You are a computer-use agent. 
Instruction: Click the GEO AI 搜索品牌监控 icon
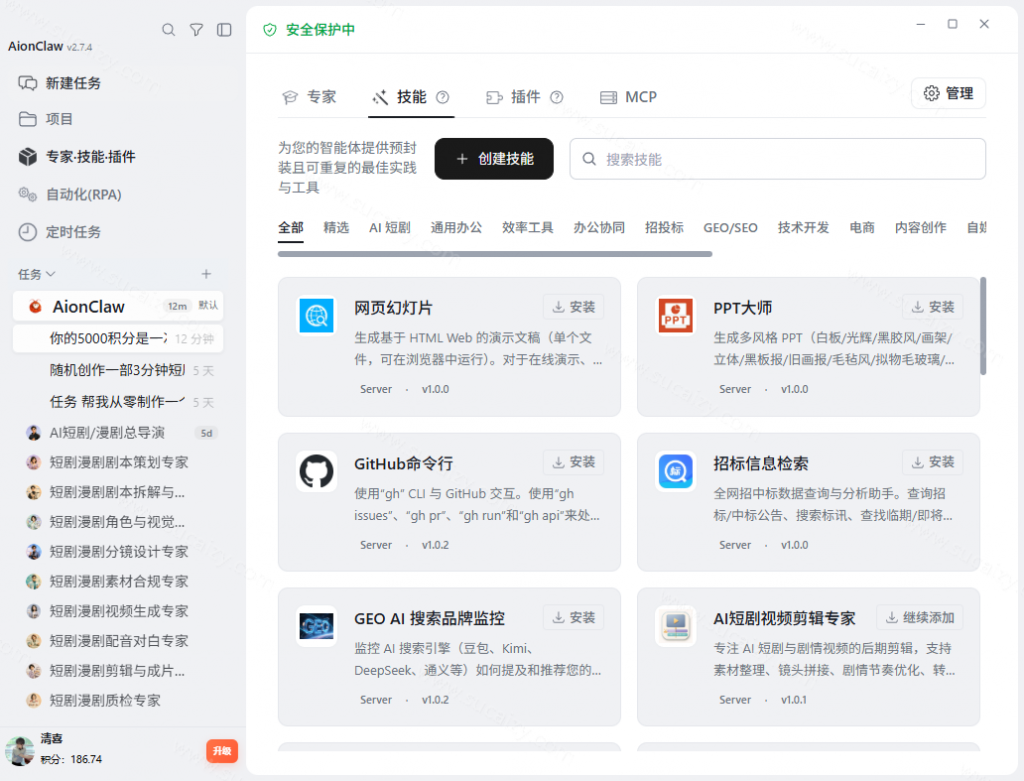[x=317, y=626]
